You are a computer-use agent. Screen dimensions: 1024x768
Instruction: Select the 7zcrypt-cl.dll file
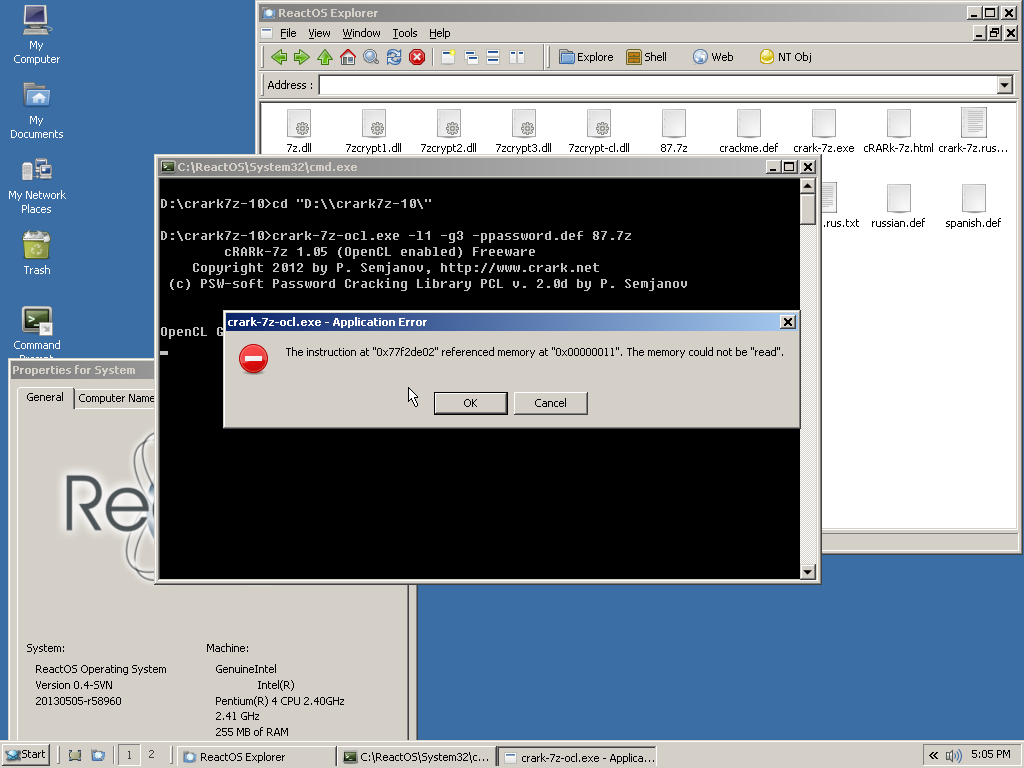pos(599,131)
